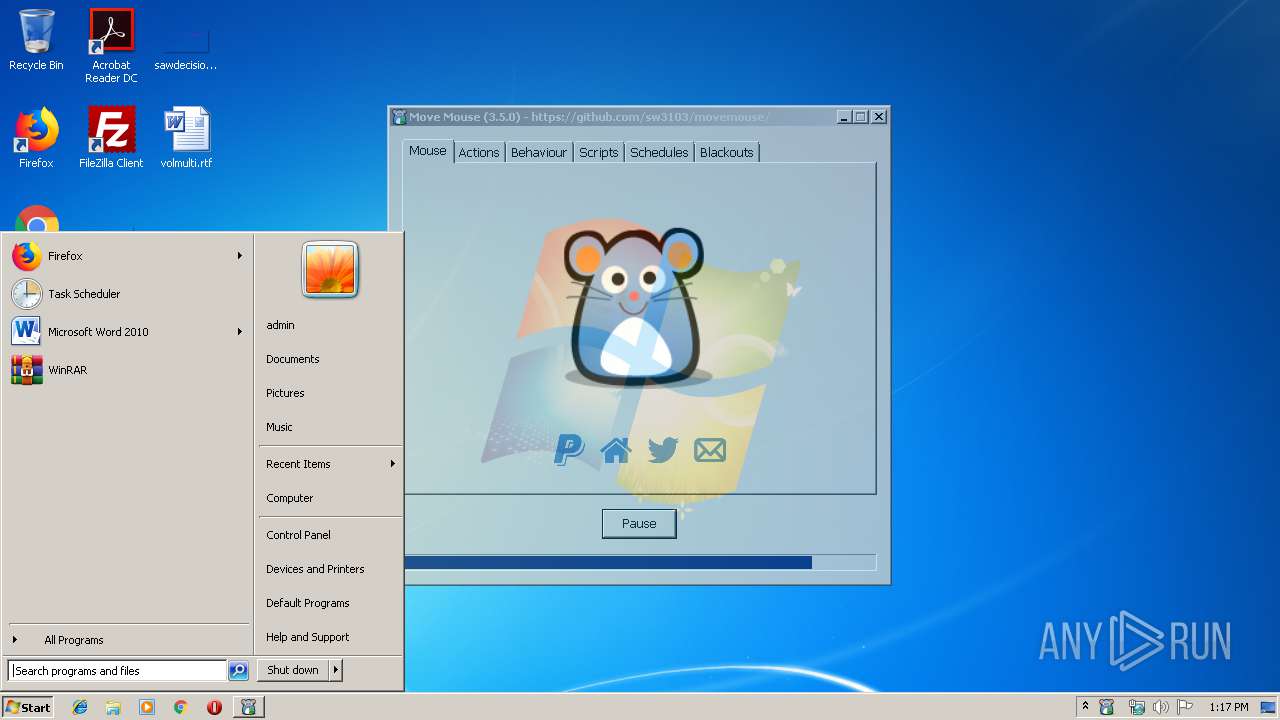Click the user account picture
The height and width of the screenshot is (720, 1280).
click(330, 270)
